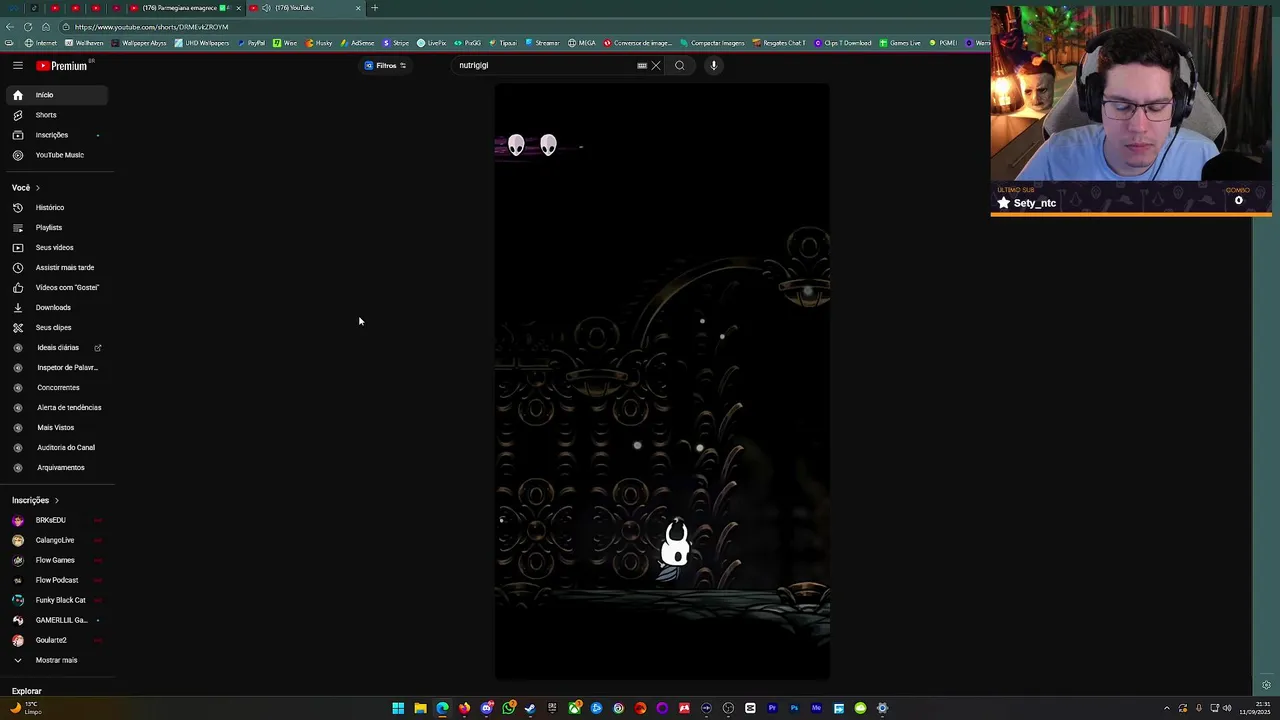Viewport: 1280px width, 720px height.
Task: Click the Shorts video player
Action: coord(662,381)
